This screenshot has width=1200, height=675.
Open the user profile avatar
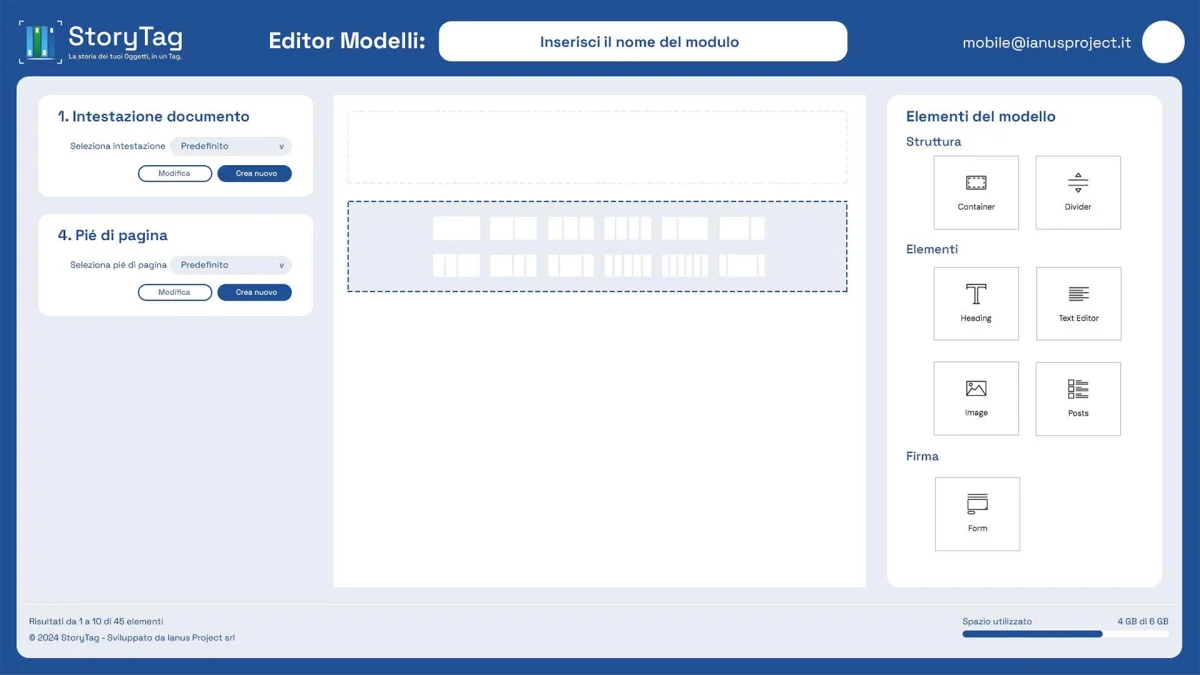click(1162, 42)
